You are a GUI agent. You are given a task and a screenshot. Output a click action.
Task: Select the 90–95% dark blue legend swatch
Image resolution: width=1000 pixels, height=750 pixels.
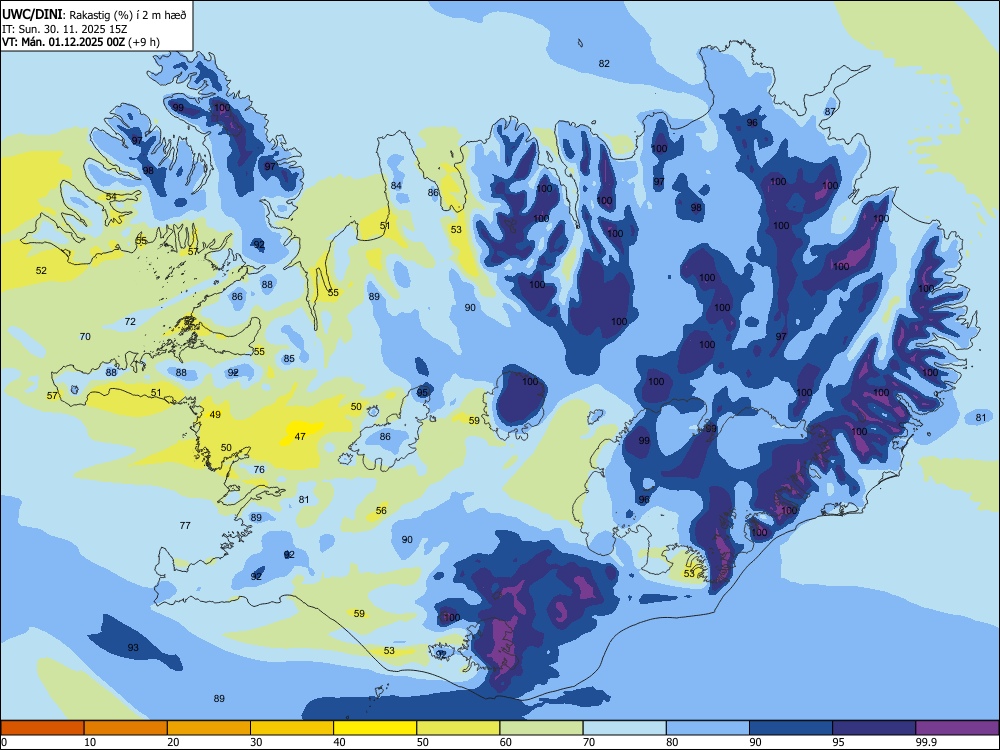point(791,728)
